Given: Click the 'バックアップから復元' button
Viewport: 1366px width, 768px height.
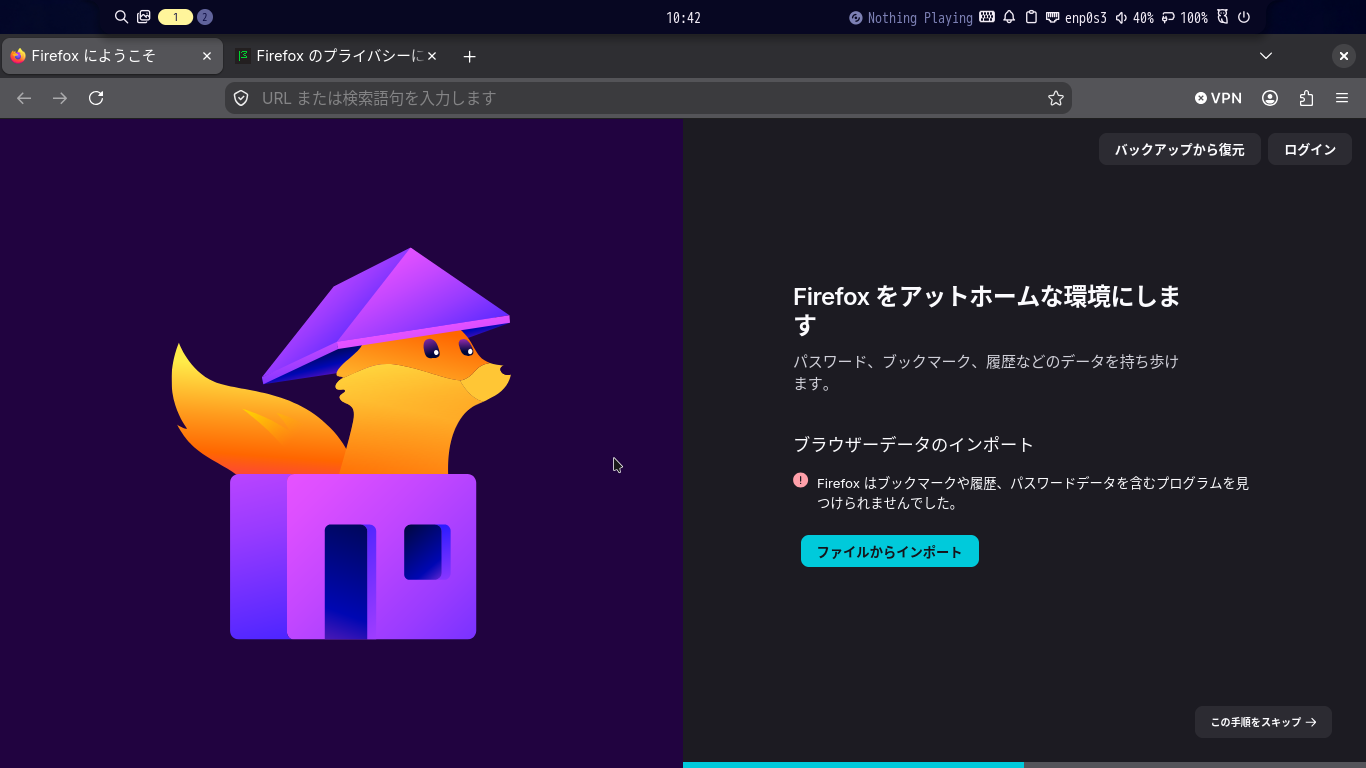Looking at the screenshot, I should pyautogui.click(x=1180, y=149).
